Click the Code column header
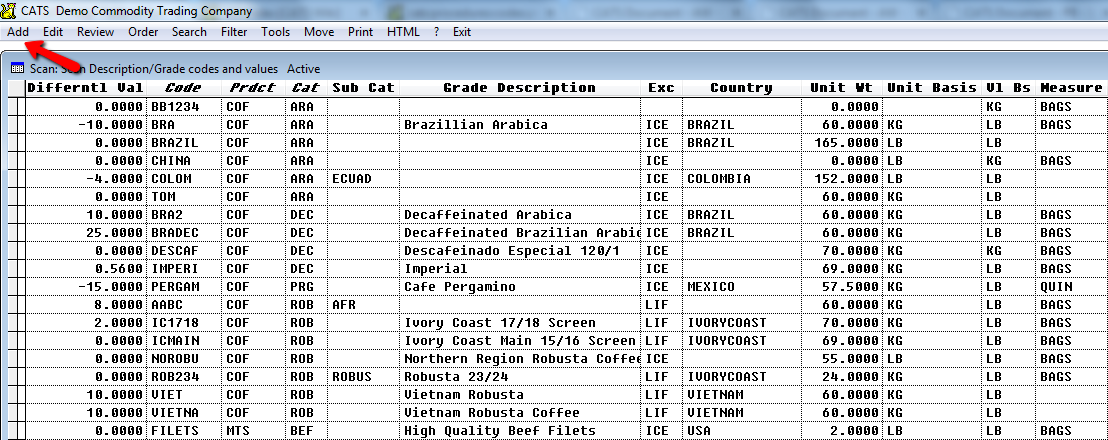 pyautogui.click(x=183, y=88)
